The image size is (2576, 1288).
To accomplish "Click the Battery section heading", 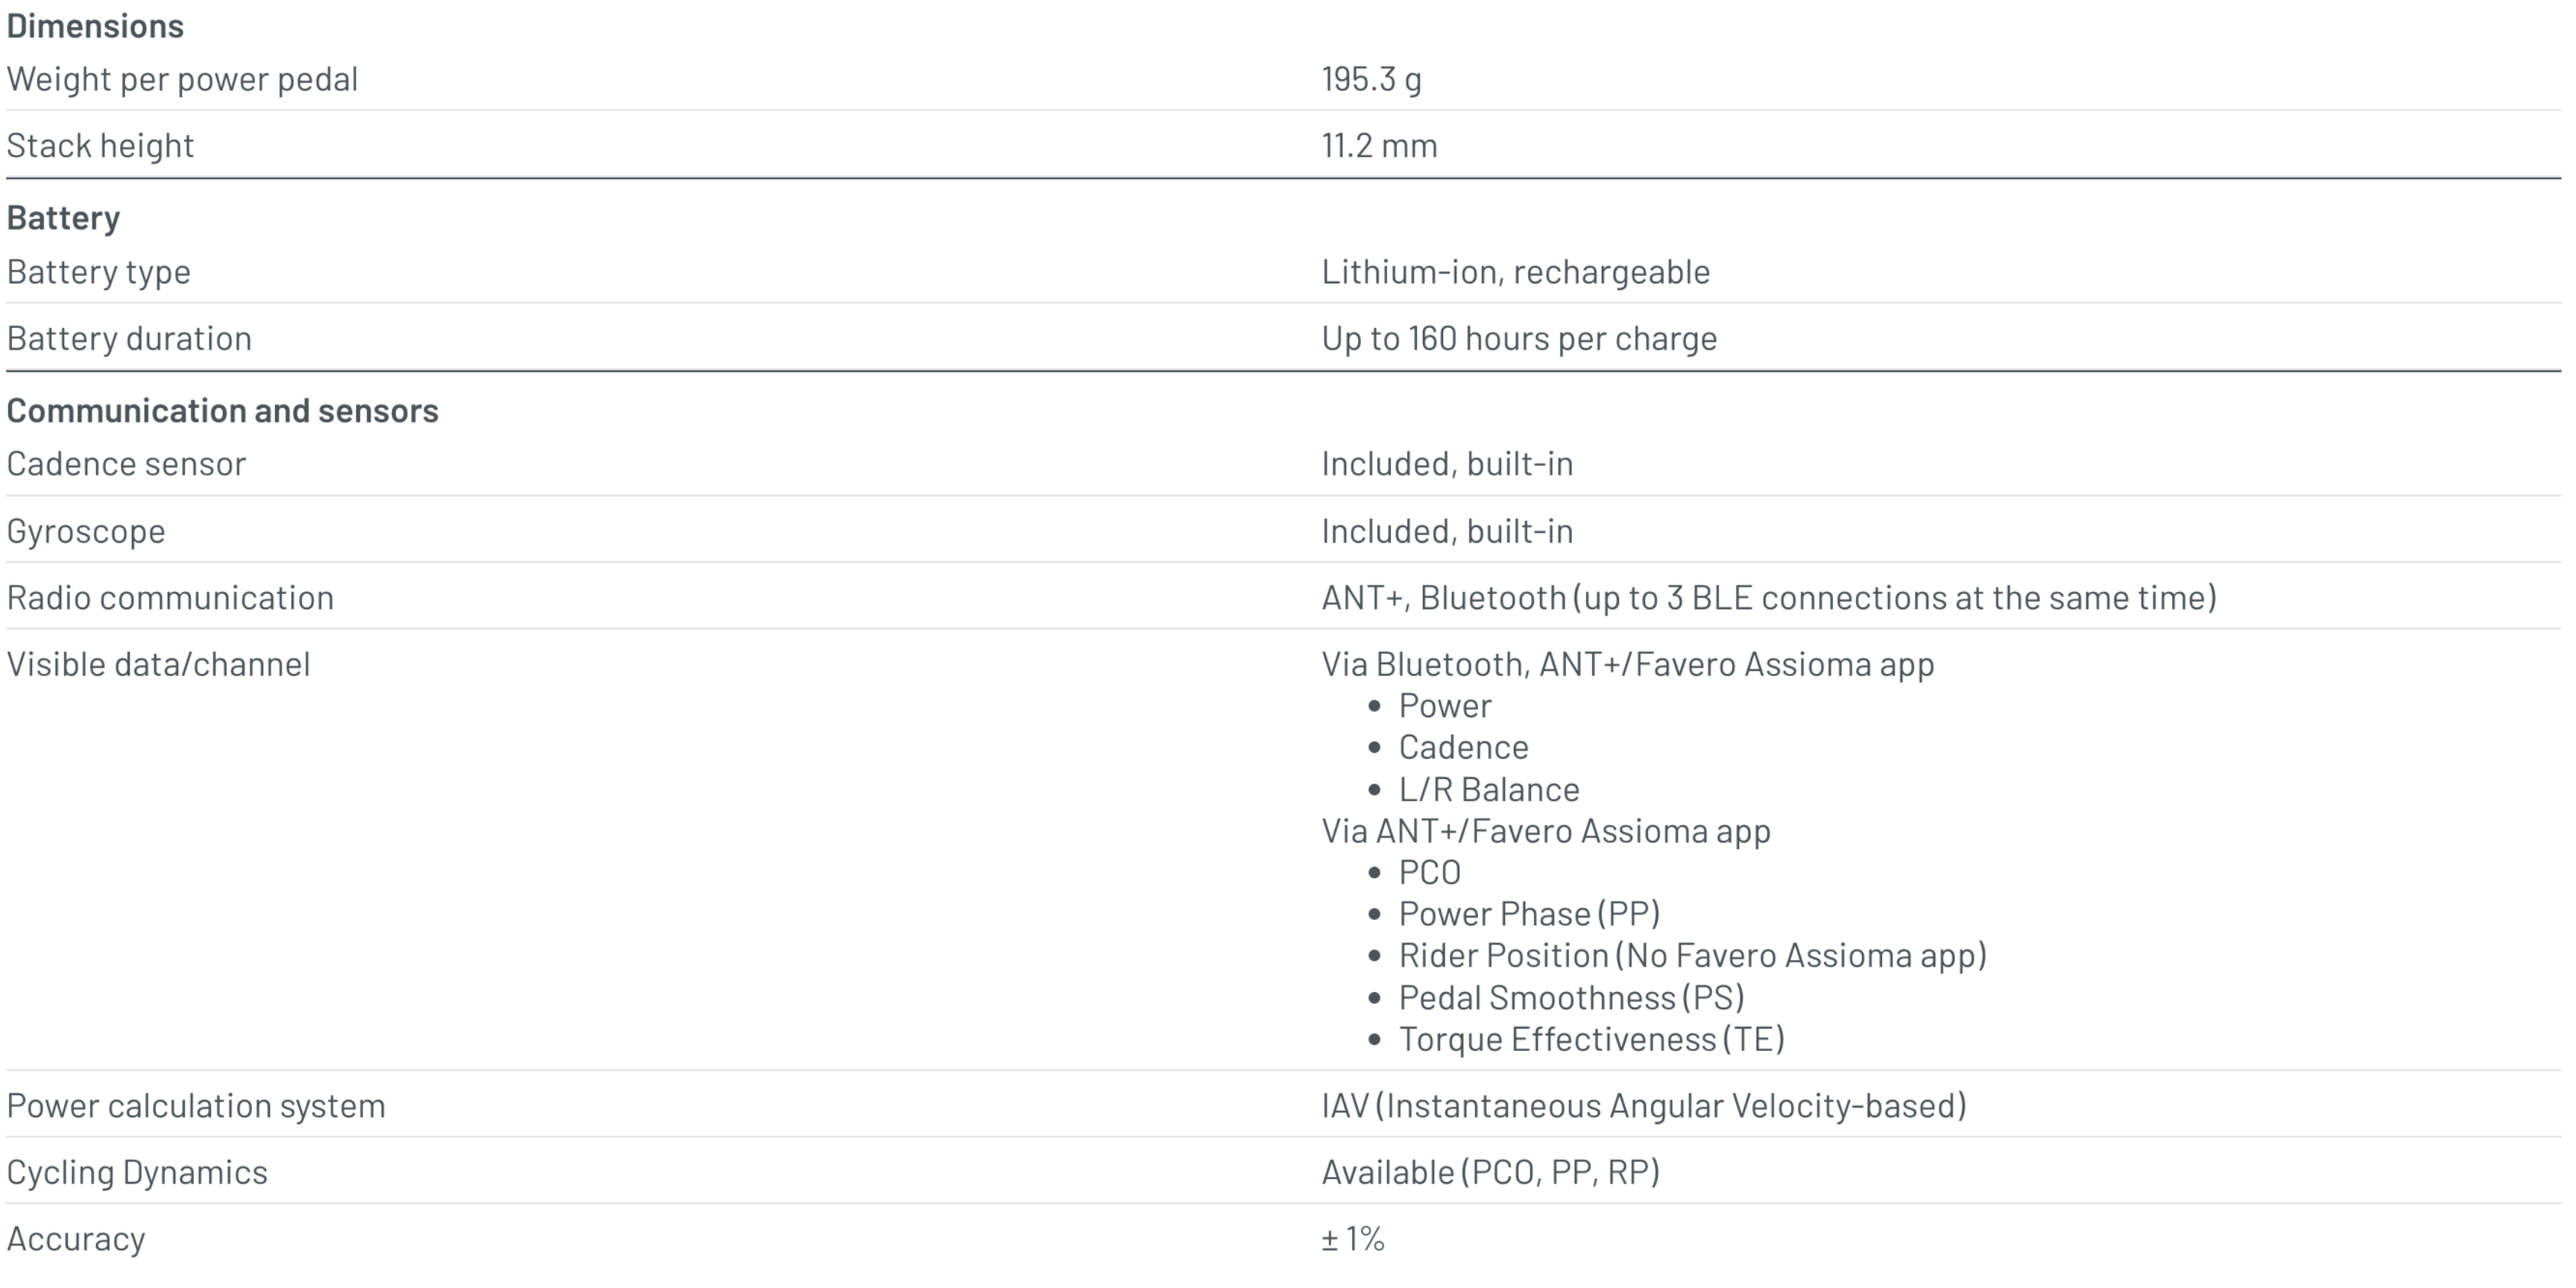I will (x=63, y=218).
